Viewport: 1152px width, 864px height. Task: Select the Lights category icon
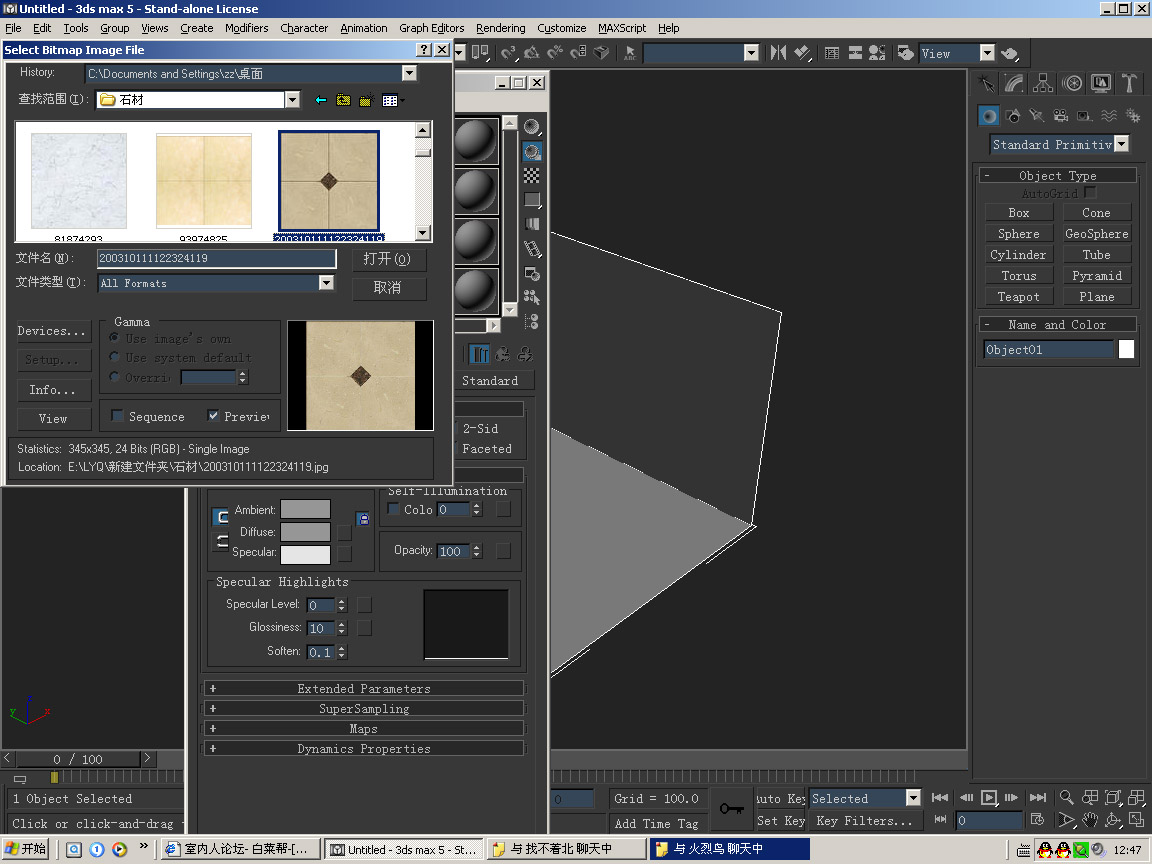[x=1037, y=116]
